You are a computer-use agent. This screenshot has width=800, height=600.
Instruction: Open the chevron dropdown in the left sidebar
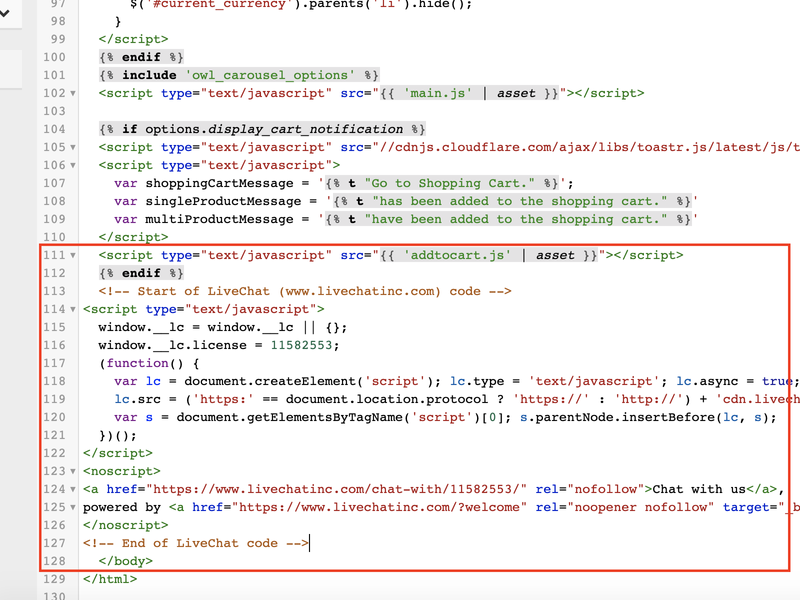[x=5, y=13]
